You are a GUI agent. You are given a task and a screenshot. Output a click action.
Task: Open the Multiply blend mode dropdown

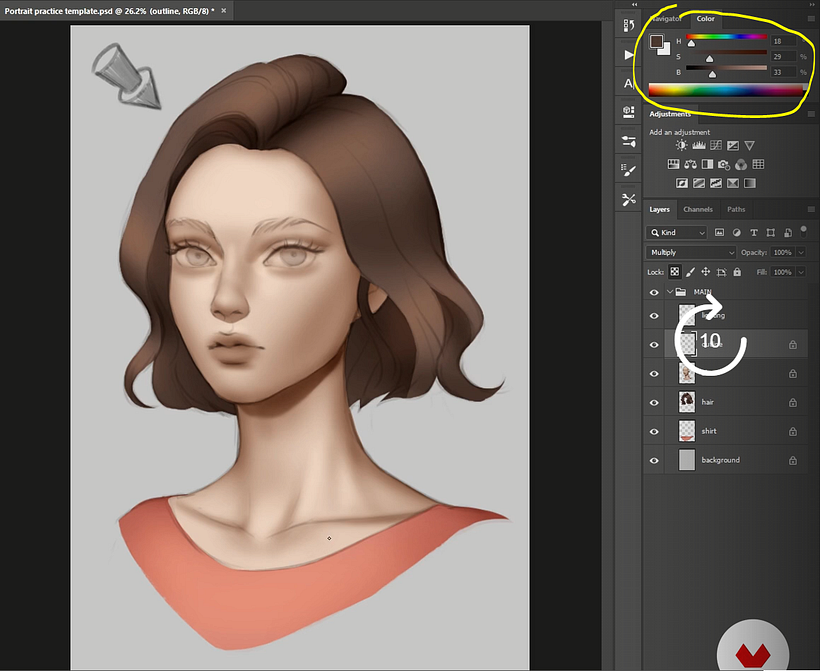[691, 253]
